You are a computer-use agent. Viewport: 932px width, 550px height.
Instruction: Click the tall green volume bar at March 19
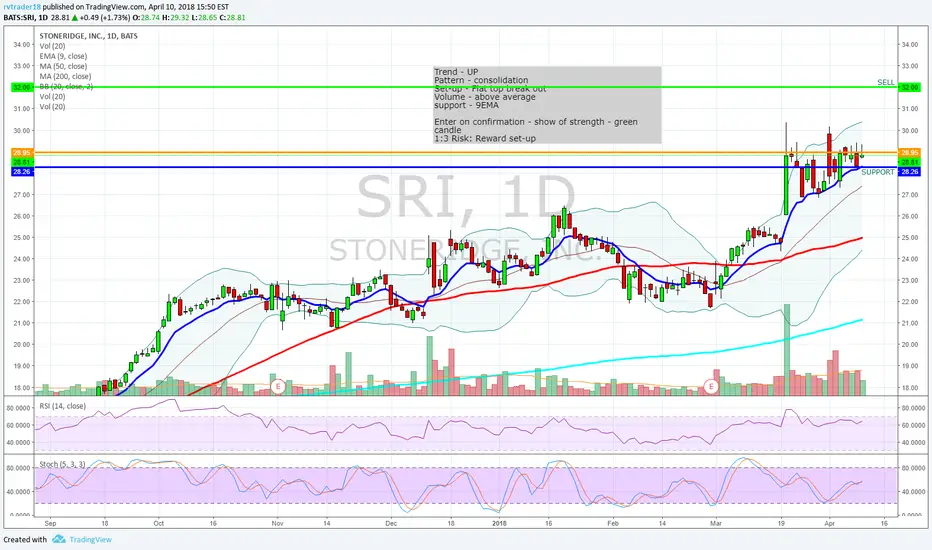787,350
